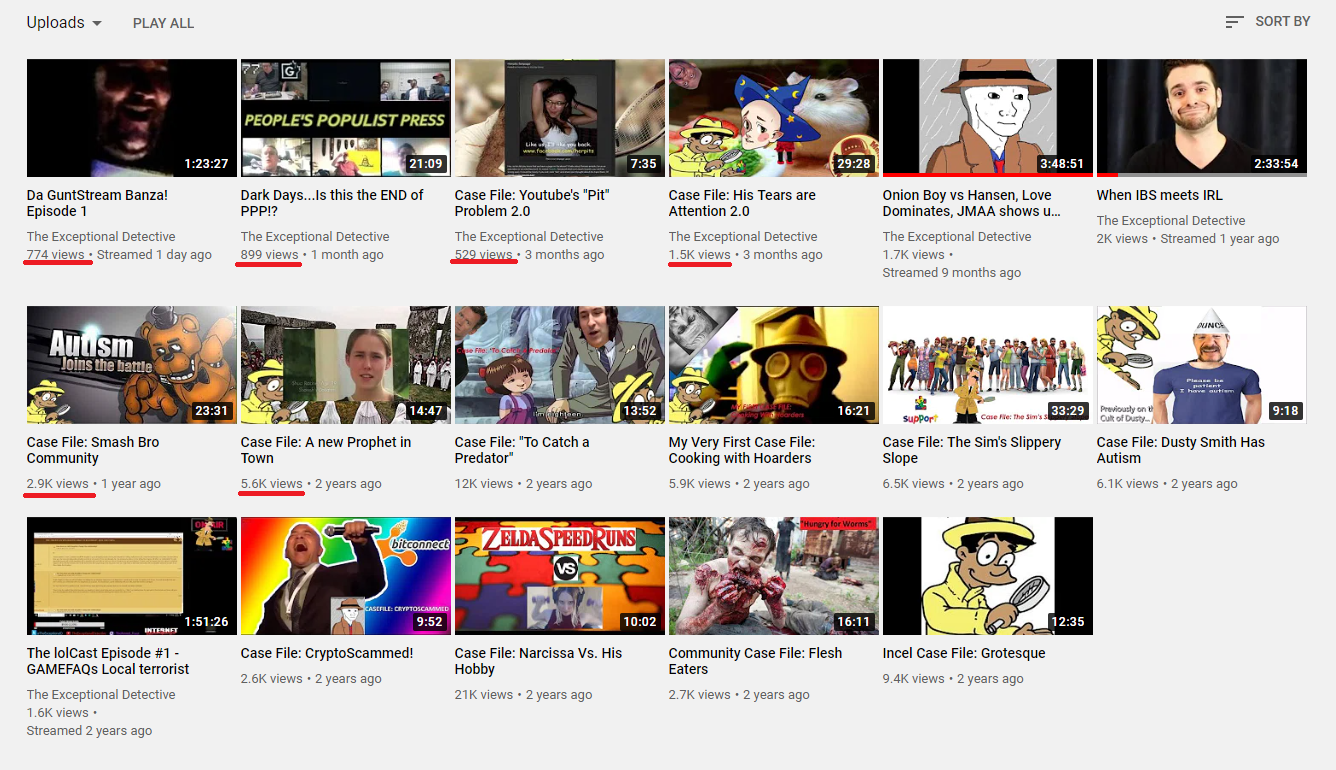The width and height of the screenshot is (1336, 770).
Task: Open title 'Case File: The Sim's Slippery Slope'
Action: coord(972,450)
